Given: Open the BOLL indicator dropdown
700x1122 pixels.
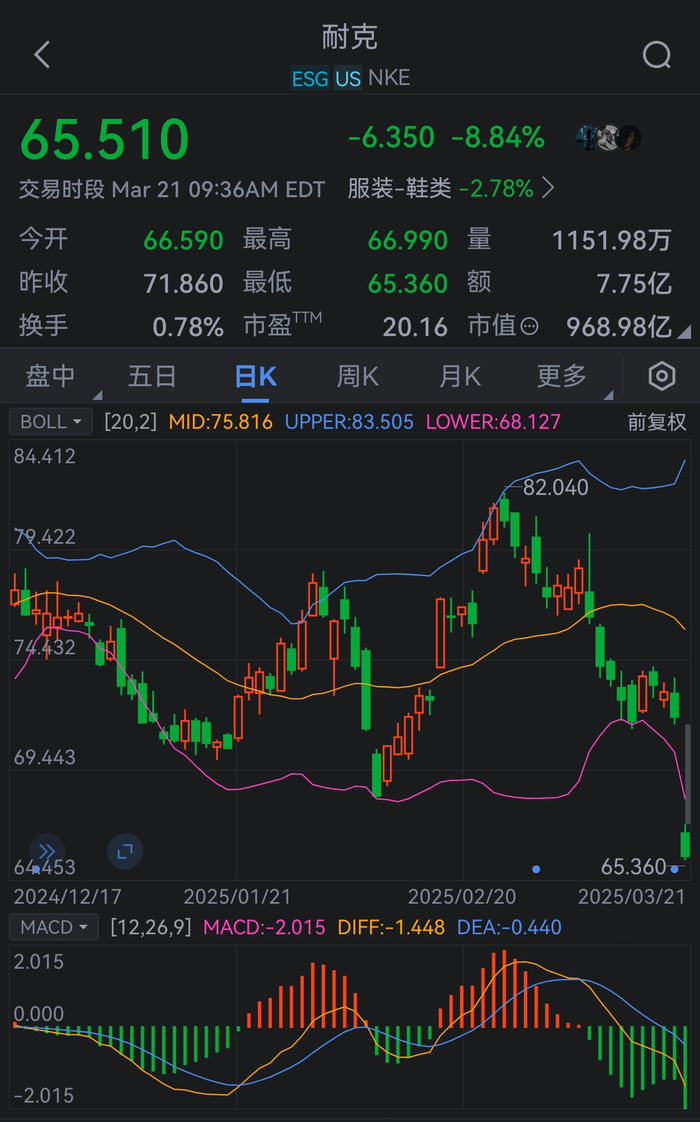Looking at the screenshot, I should 51,421.
